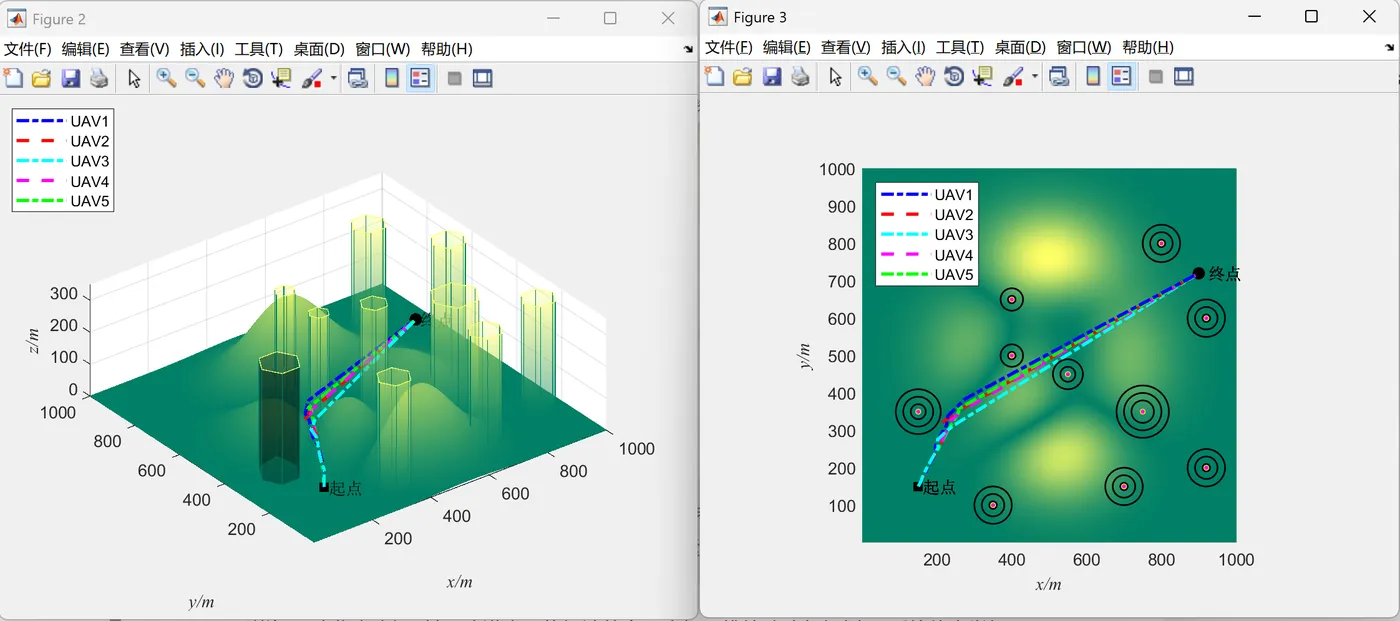Click Print figure icon in Figure 2 toolbar
Screen dimensions: 1400x621
click(99, 78)
